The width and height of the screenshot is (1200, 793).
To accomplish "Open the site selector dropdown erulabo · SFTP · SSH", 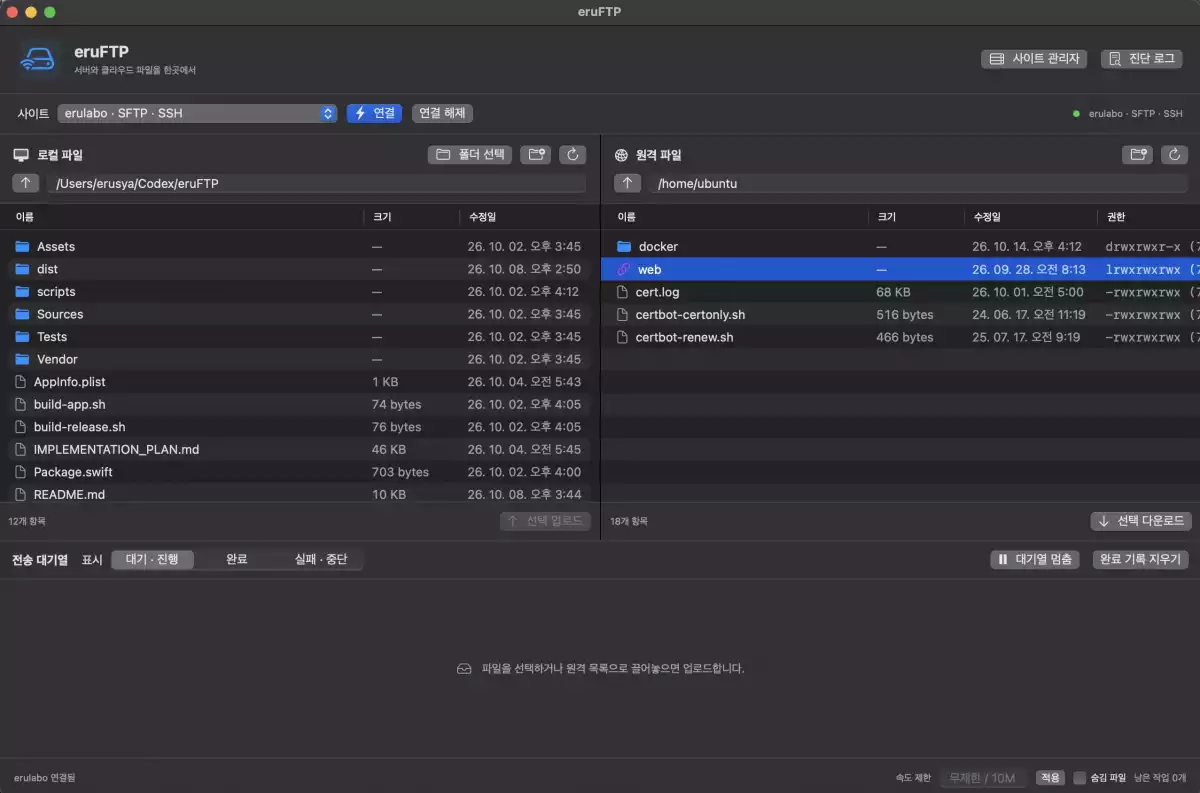I will (197, 114).
